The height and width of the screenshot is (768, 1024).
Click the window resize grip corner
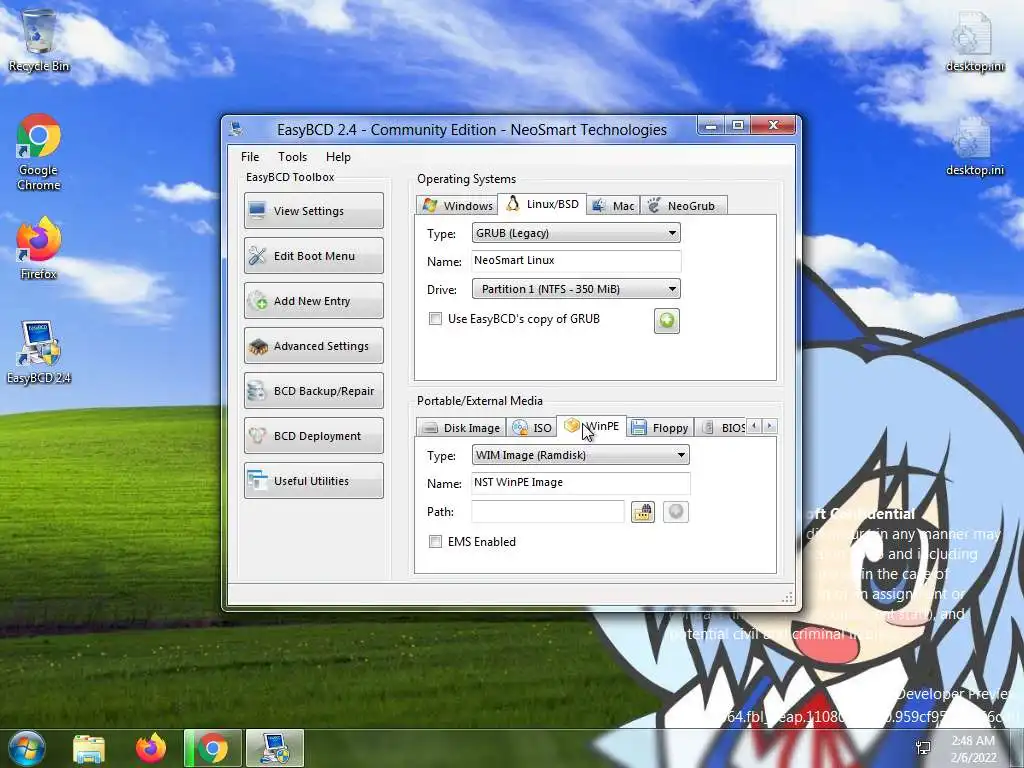click(788, 597)
